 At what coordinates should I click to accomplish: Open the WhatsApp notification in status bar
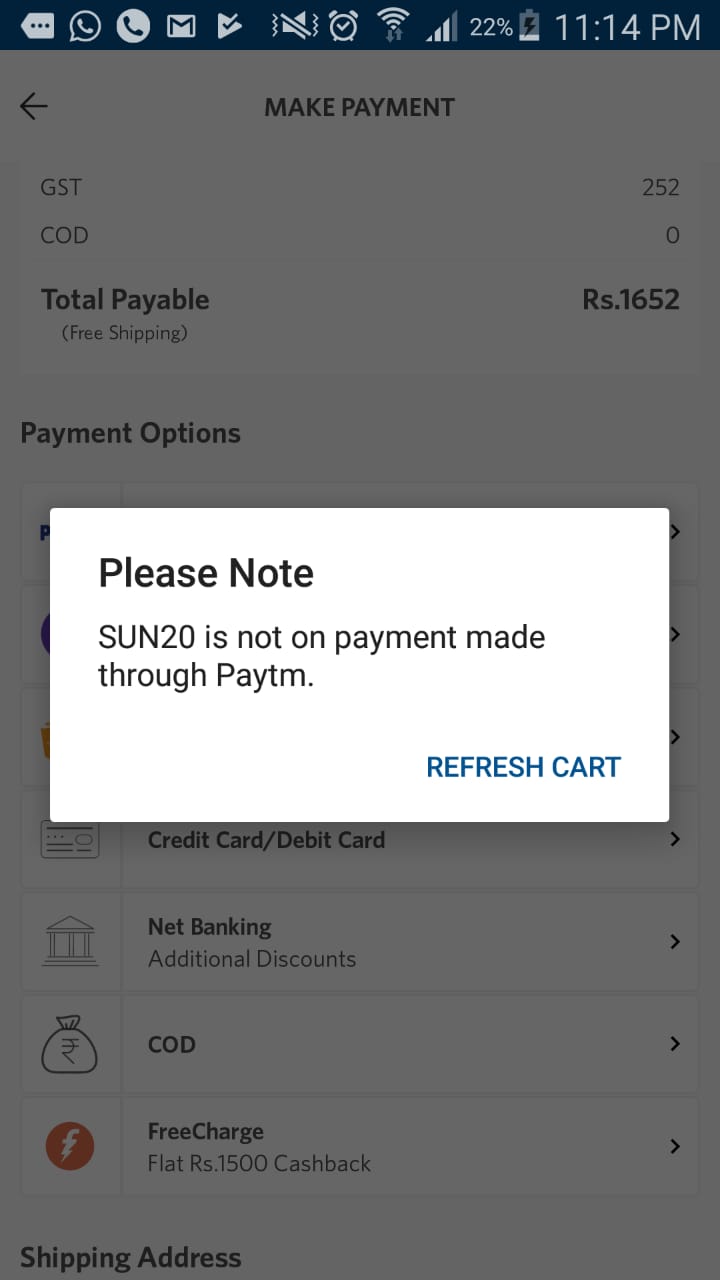pos(85,27)
